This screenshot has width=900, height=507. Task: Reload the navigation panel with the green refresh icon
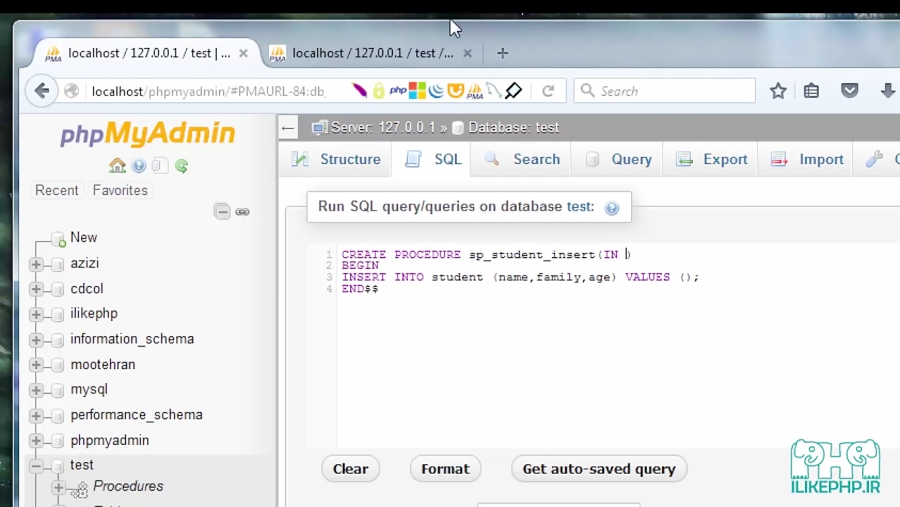[181, 166]
